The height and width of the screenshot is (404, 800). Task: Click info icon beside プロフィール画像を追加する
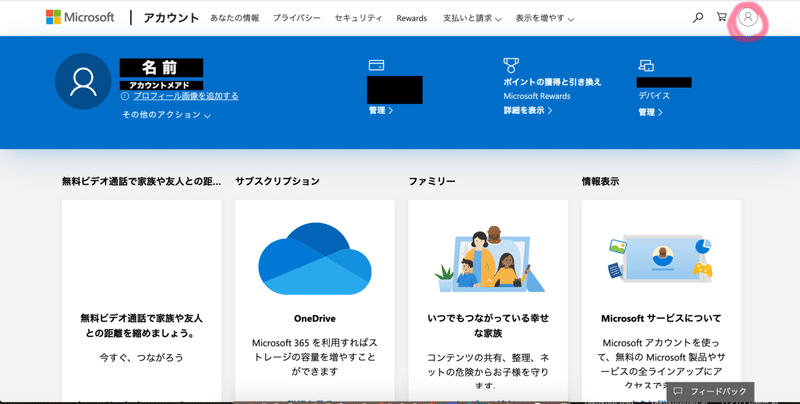point(125,96)
